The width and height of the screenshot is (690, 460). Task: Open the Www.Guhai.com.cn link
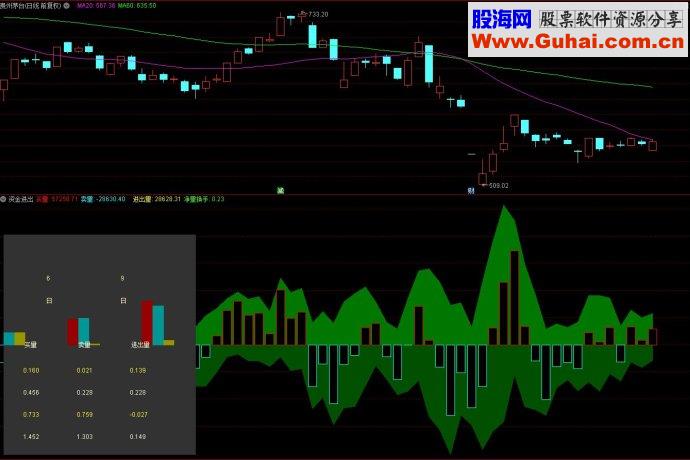[578, 42]
